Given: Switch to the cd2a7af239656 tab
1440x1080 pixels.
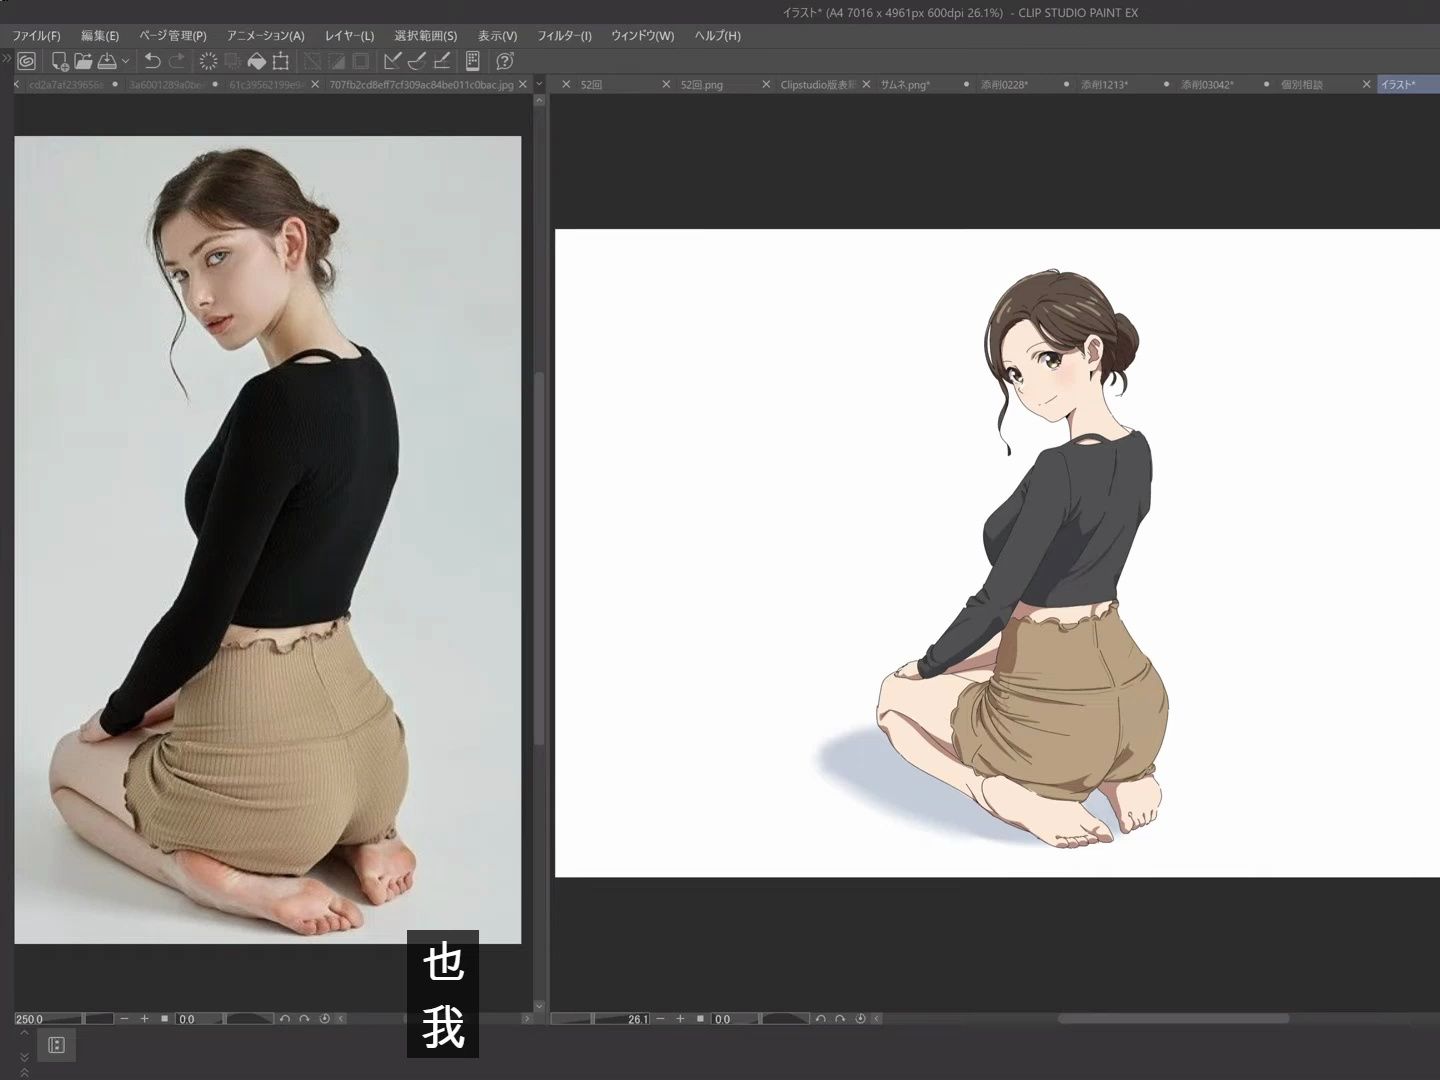Looking at the screenshot, I should [x=66, y=85].
